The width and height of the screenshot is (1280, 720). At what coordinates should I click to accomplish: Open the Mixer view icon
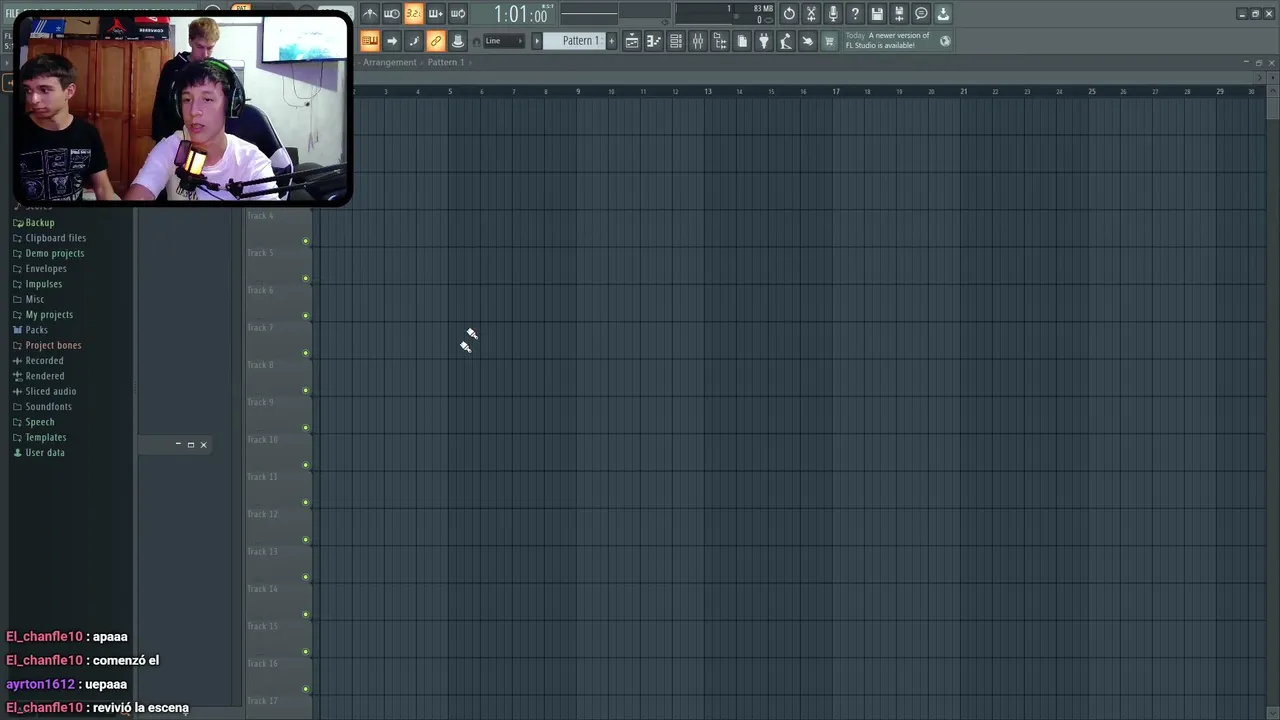(698, 41)
